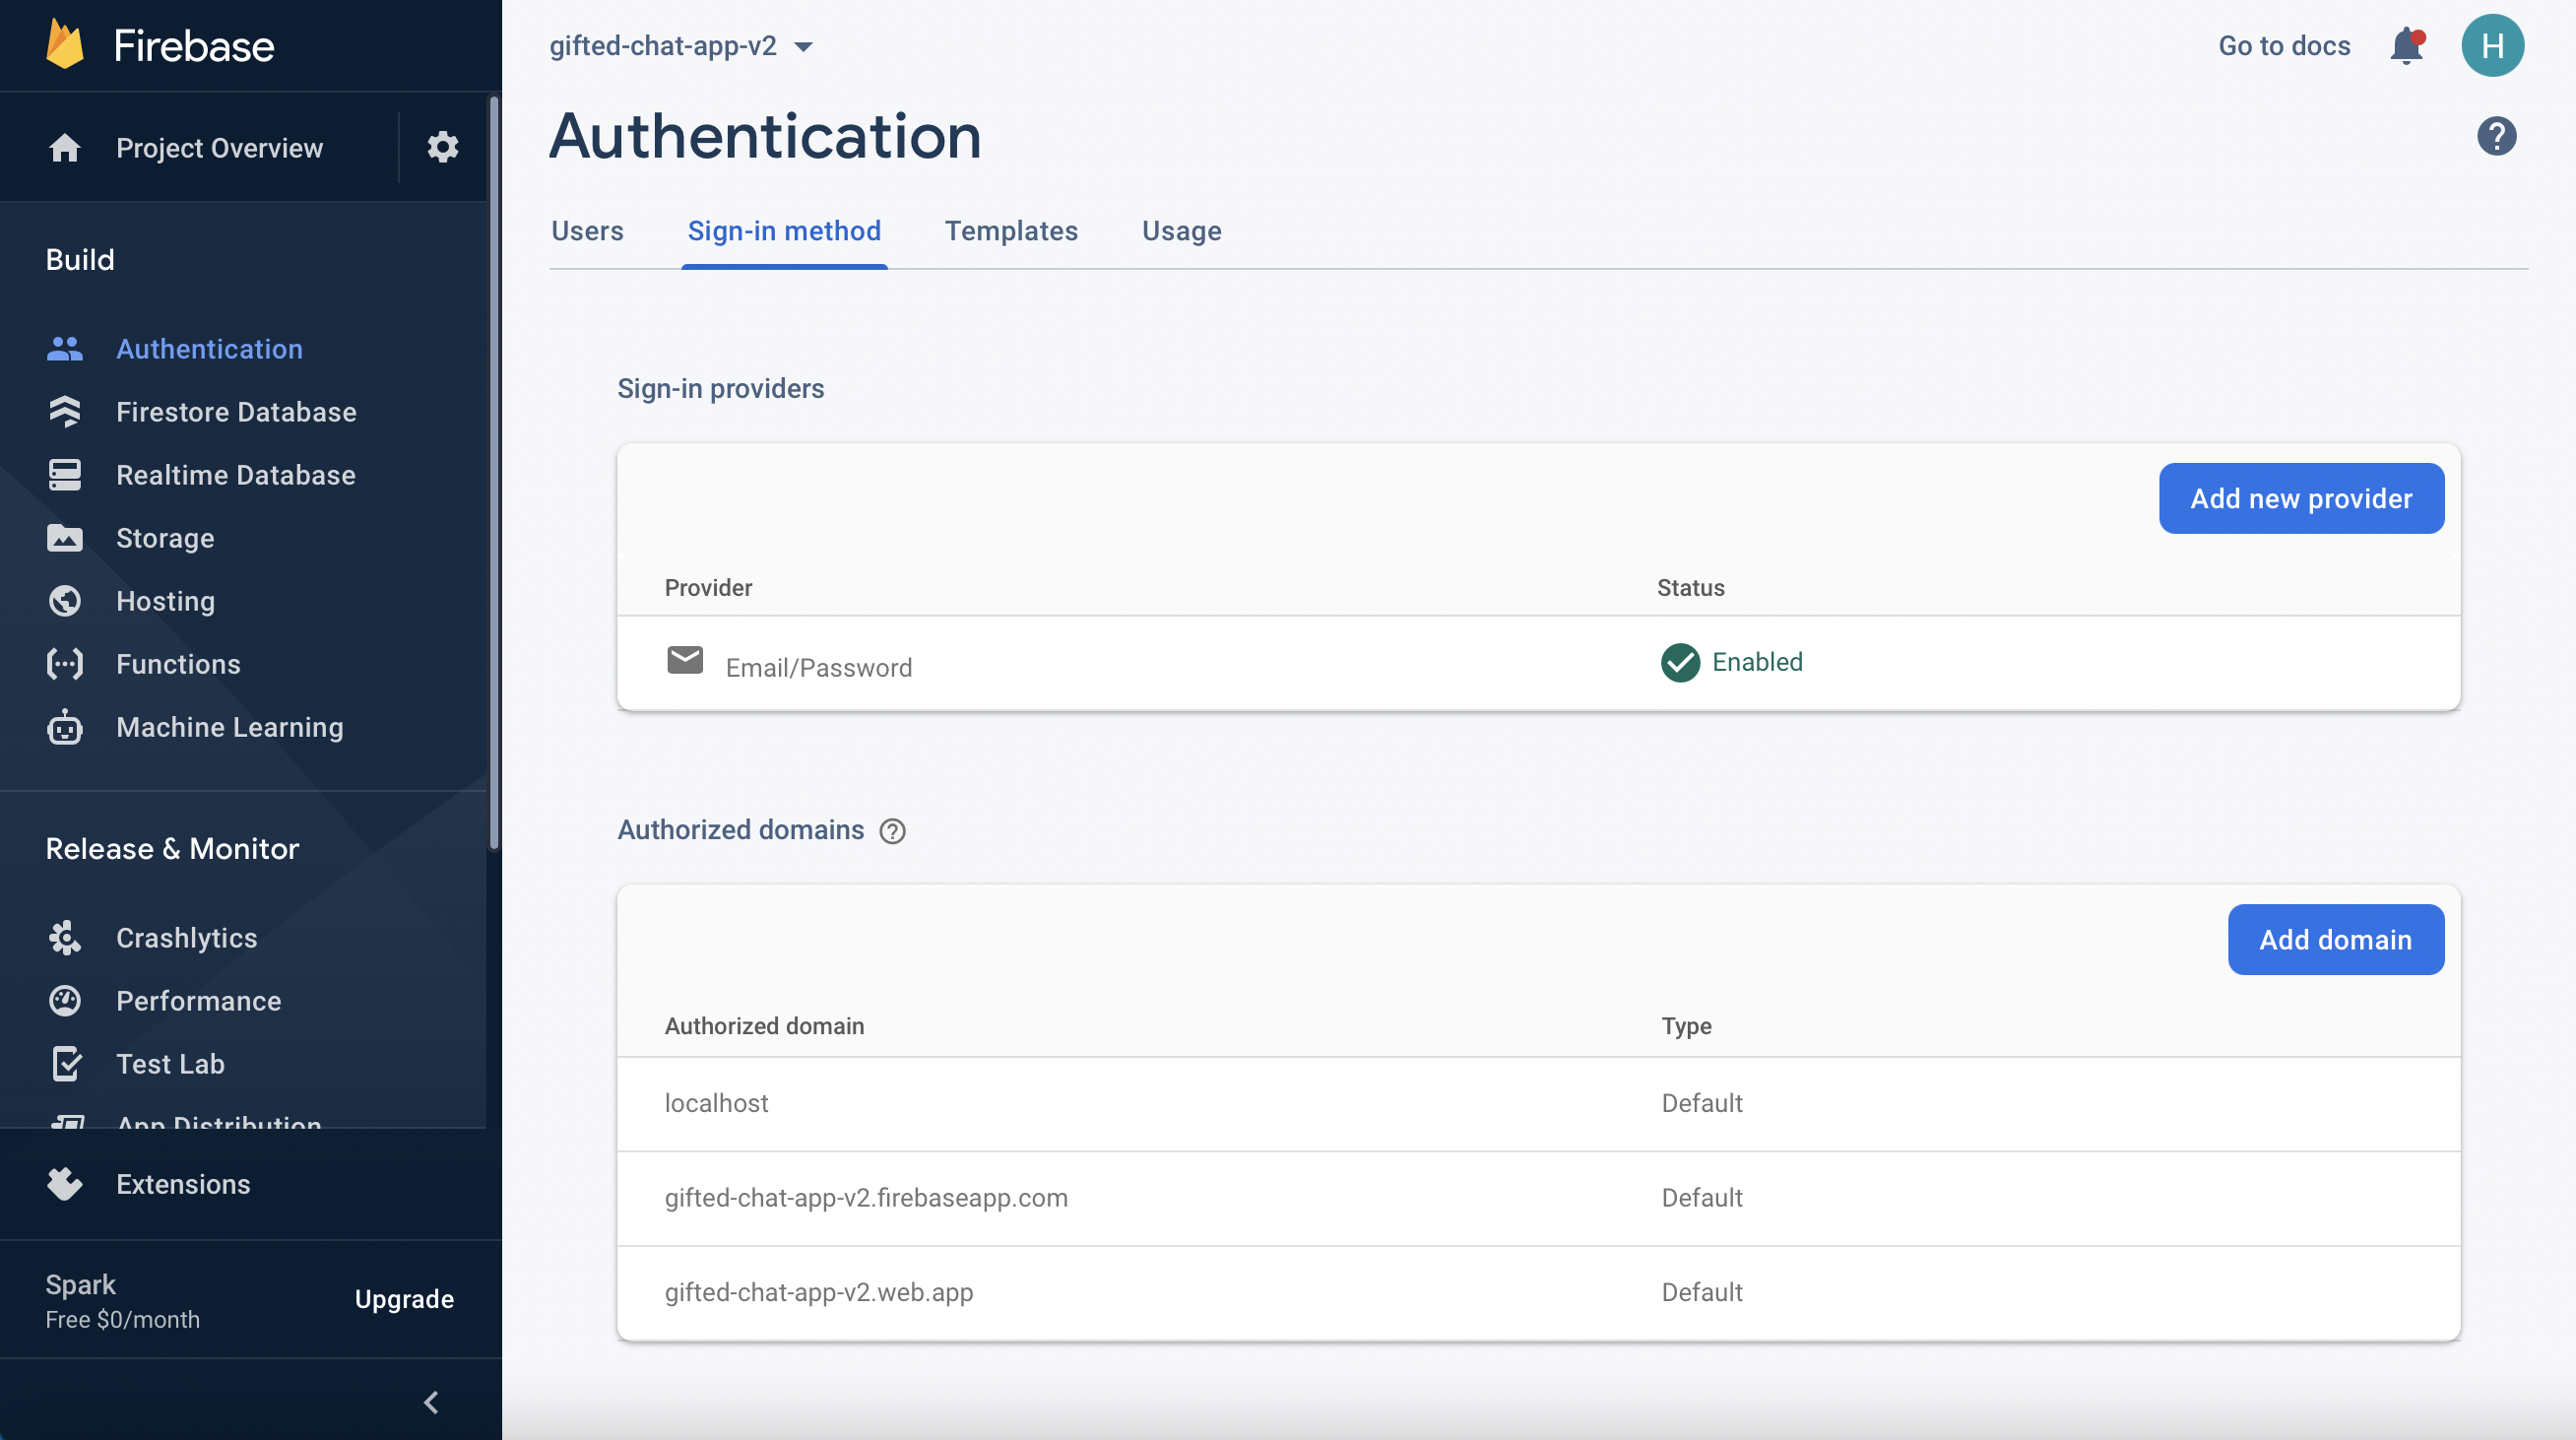The image size is (2576, 1440).
Task: Click the Upgrade plan link
Action: click(404, 1298)
